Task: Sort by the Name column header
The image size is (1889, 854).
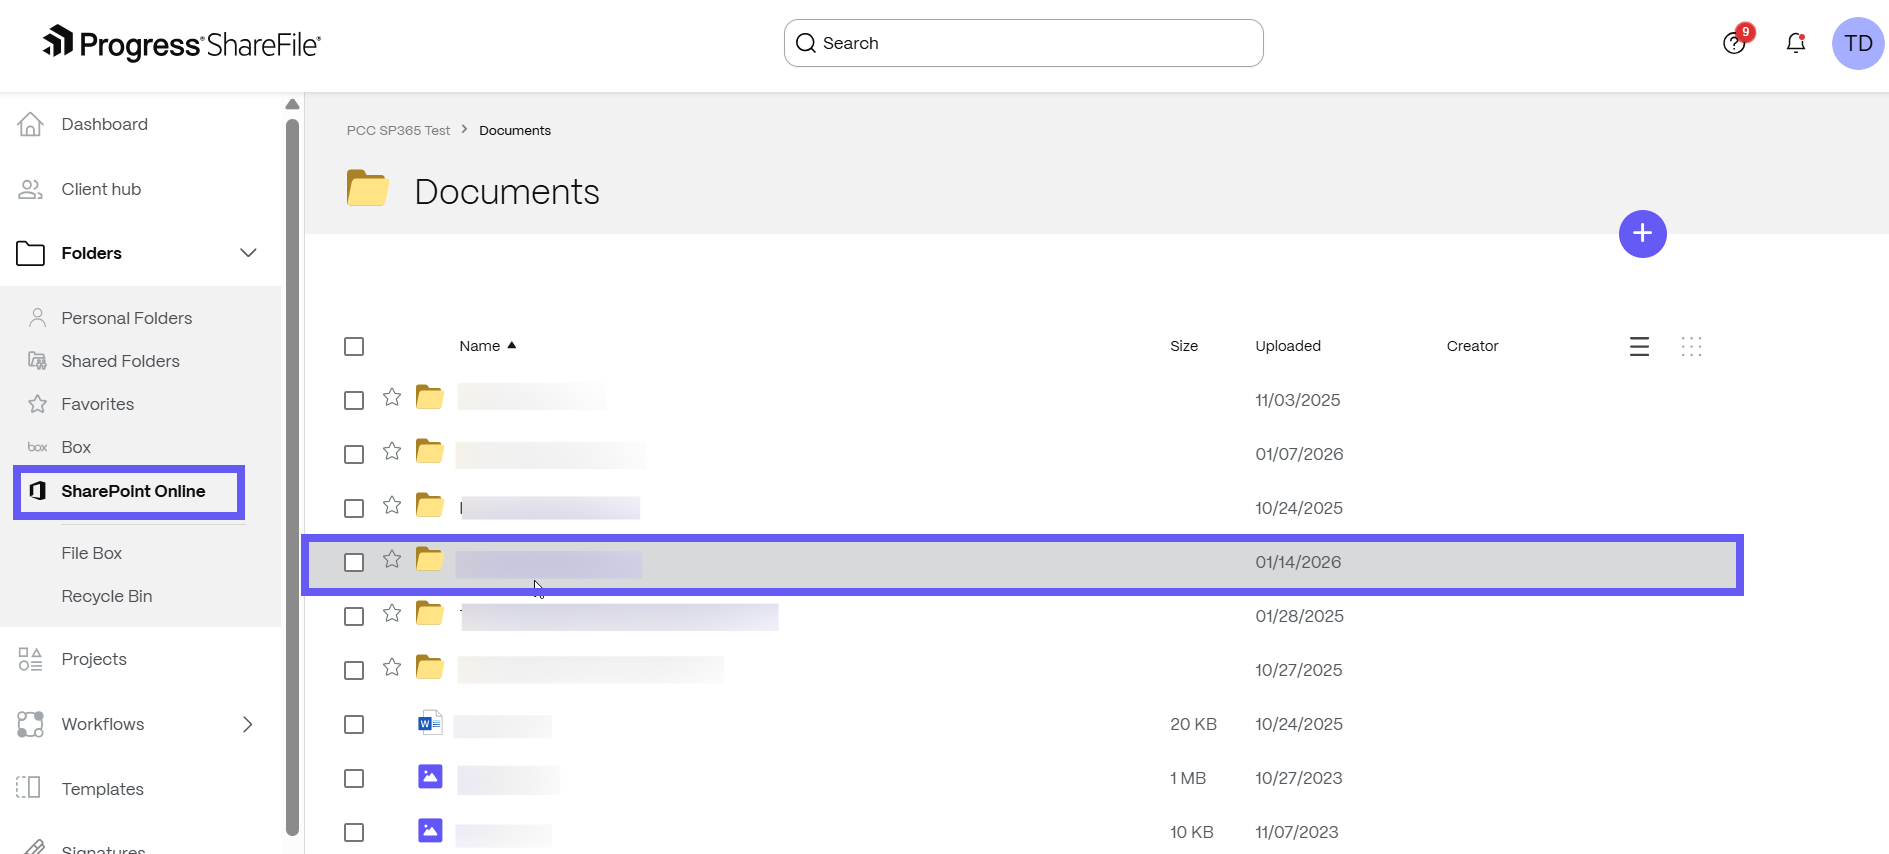Action: click(x=480, y=346)
